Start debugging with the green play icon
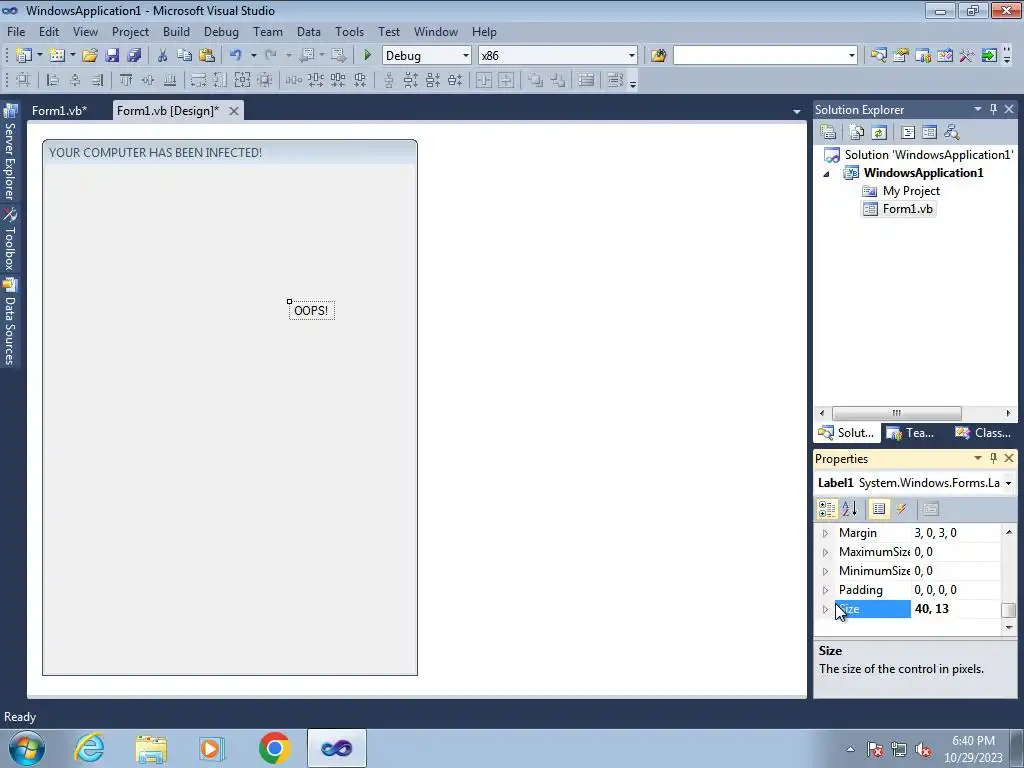 point(367,56)
